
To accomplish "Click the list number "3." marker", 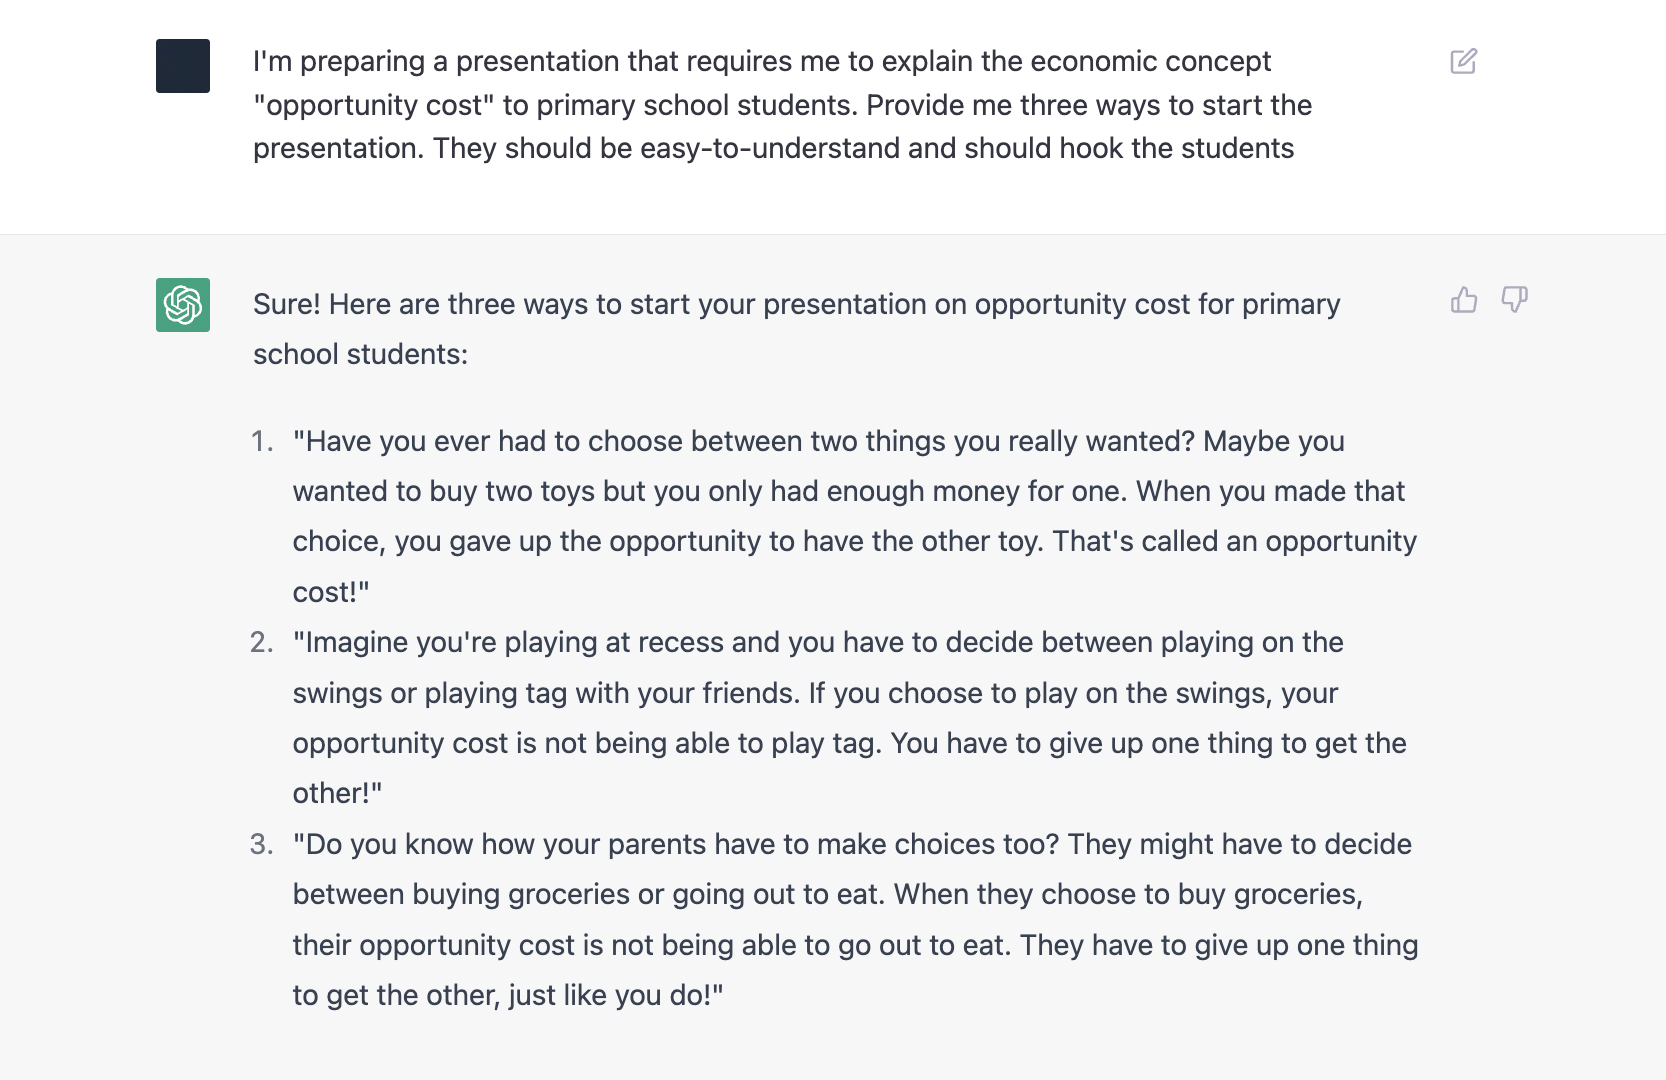I will click(262, 844).
